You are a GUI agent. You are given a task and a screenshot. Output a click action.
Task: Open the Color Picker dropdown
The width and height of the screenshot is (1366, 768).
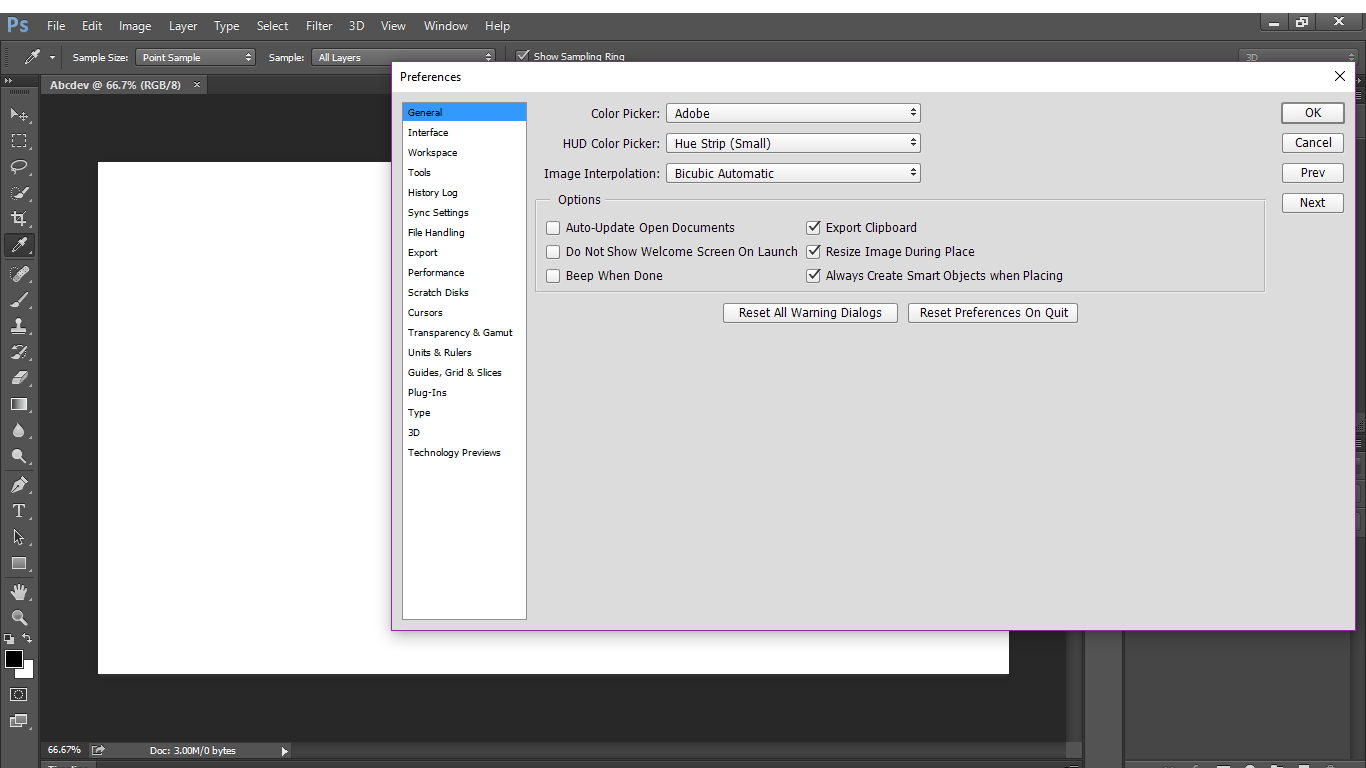(793, 112)
